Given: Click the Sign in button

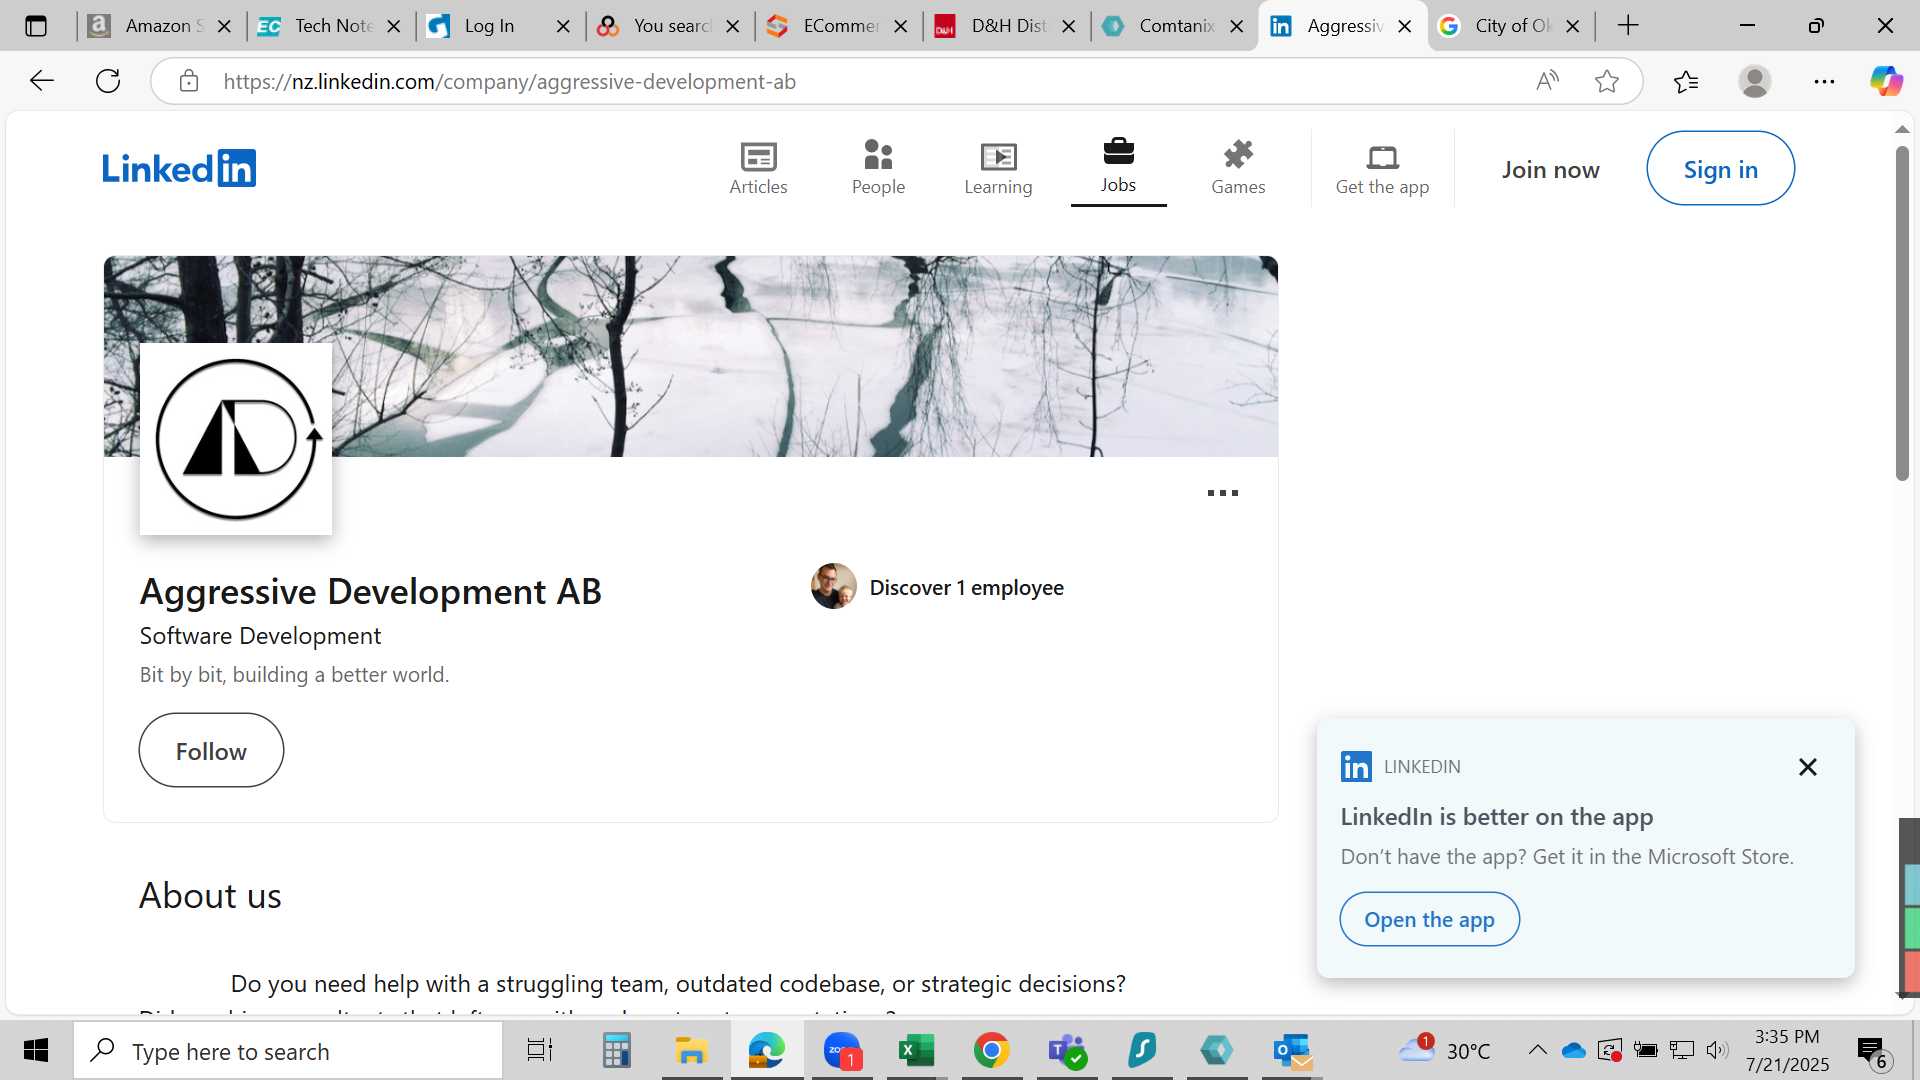Looking at the screenshot, I should pyautogui.click(x=1720, y=169).
